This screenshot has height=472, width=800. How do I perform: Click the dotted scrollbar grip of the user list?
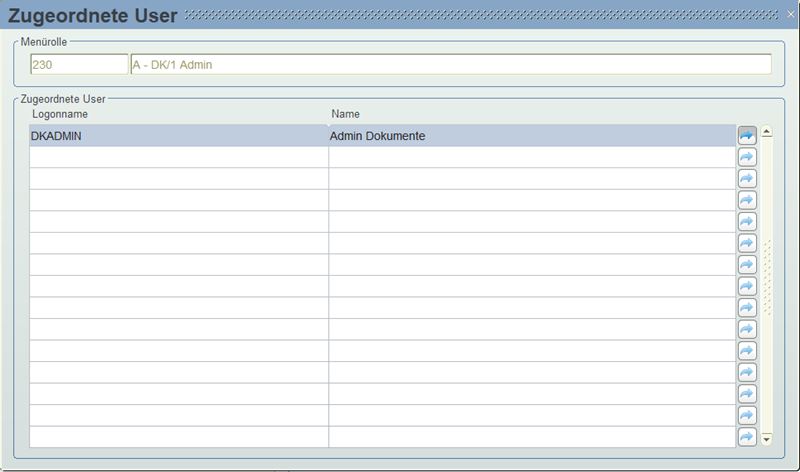point(767,278)
